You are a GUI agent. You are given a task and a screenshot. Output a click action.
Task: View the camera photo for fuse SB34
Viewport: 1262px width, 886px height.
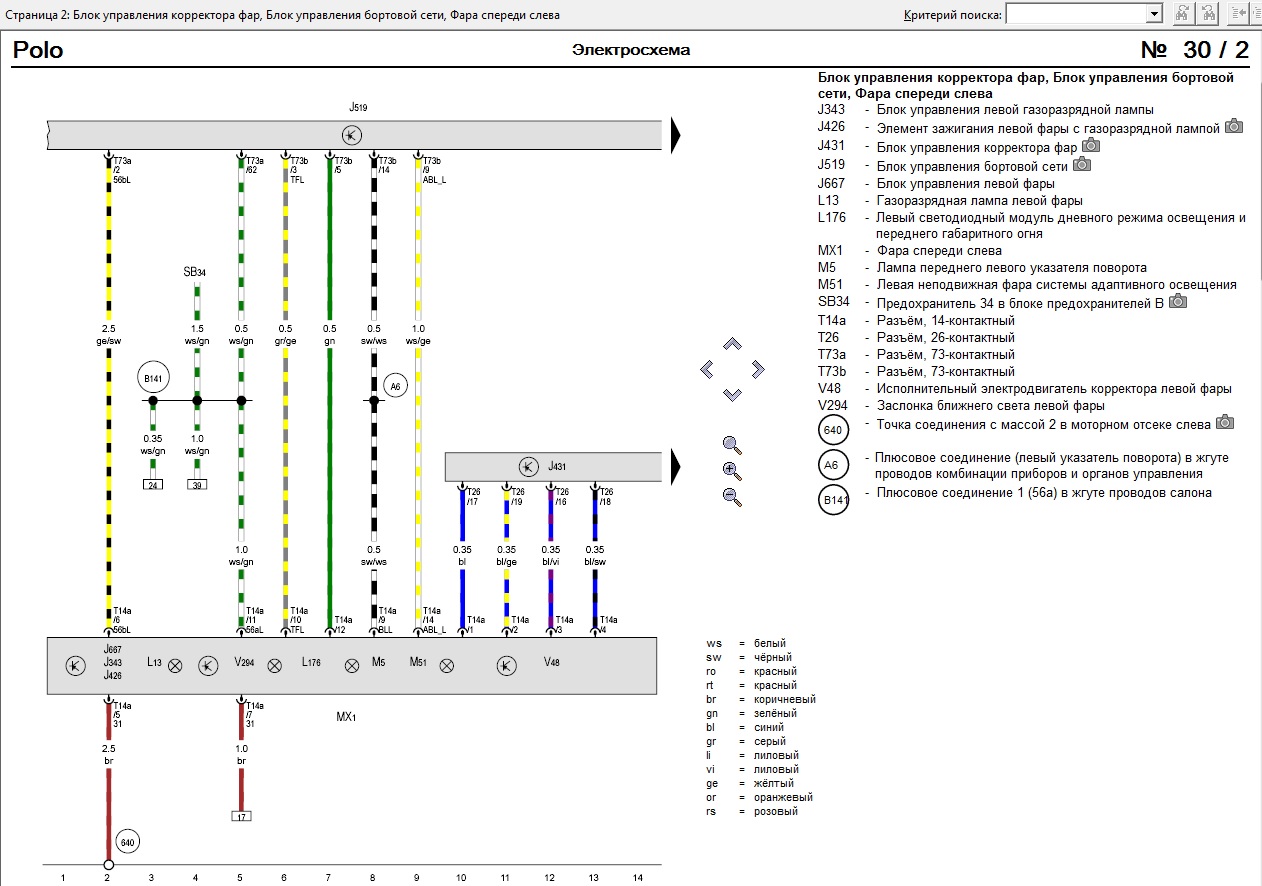1178,301
